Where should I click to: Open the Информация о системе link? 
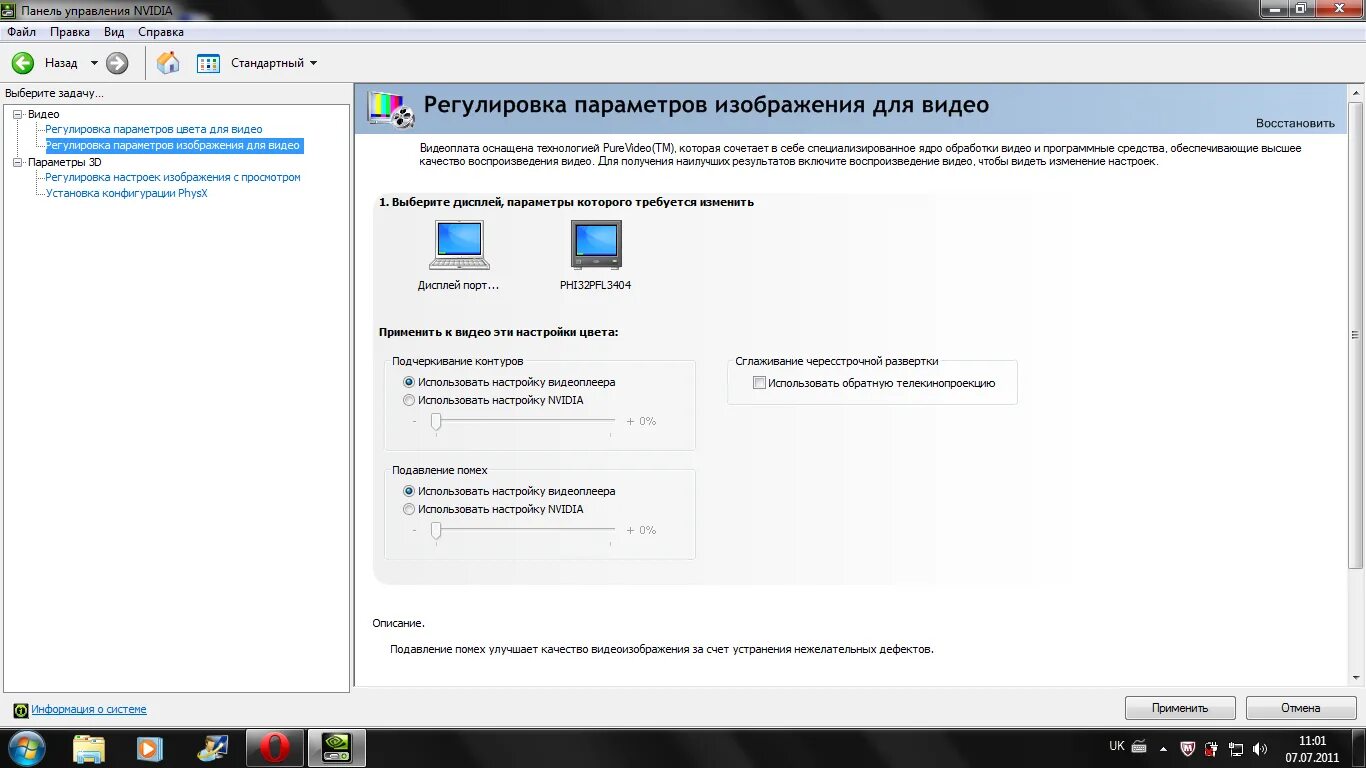89,710
